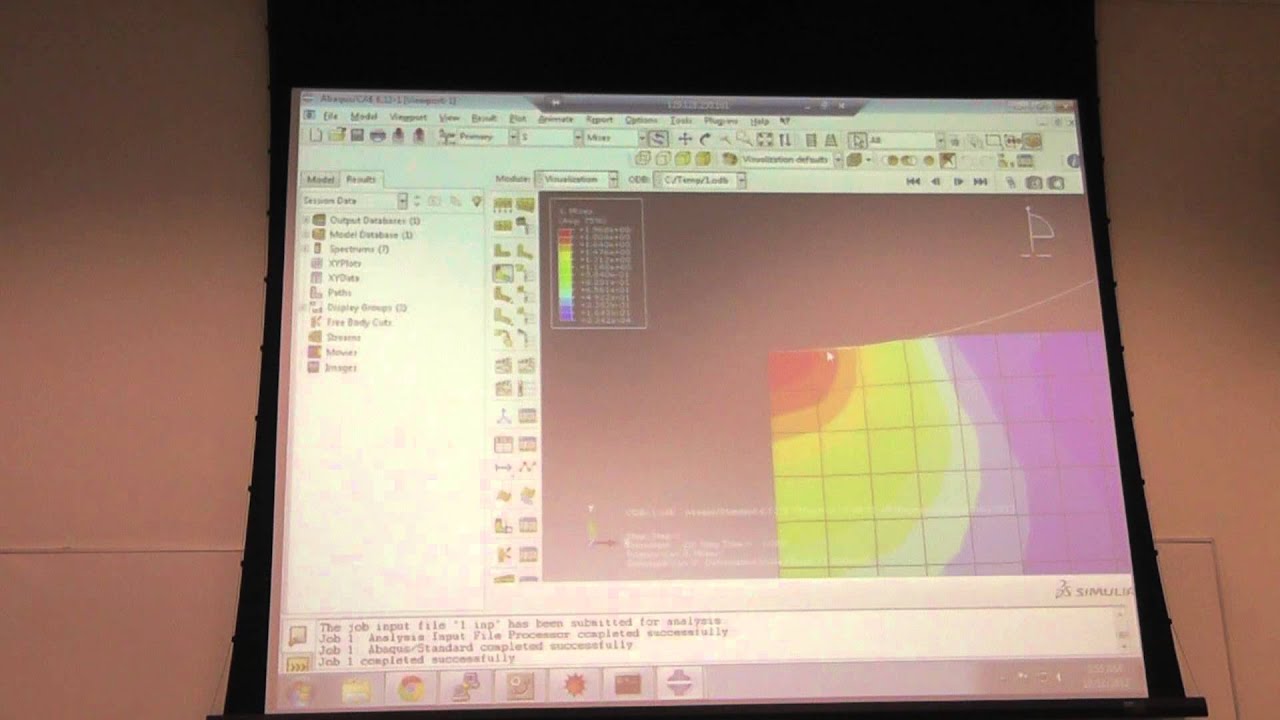
Task: Open Chrome from the Windows taskbar
Action: [x=411, y=688]
